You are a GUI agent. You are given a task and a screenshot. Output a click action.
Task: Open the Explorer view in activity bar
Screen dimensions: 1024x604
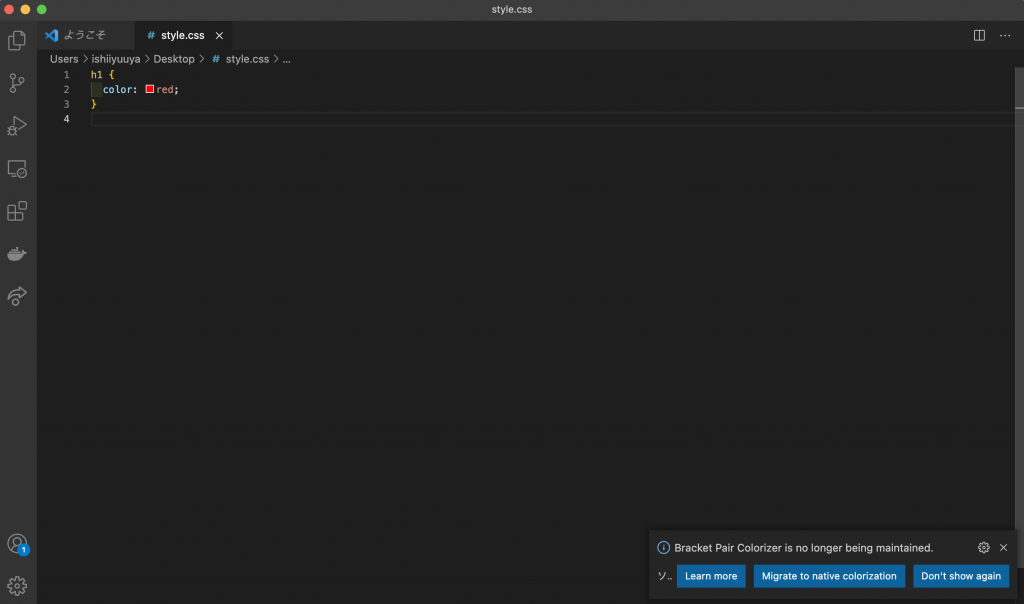point(17,41)
